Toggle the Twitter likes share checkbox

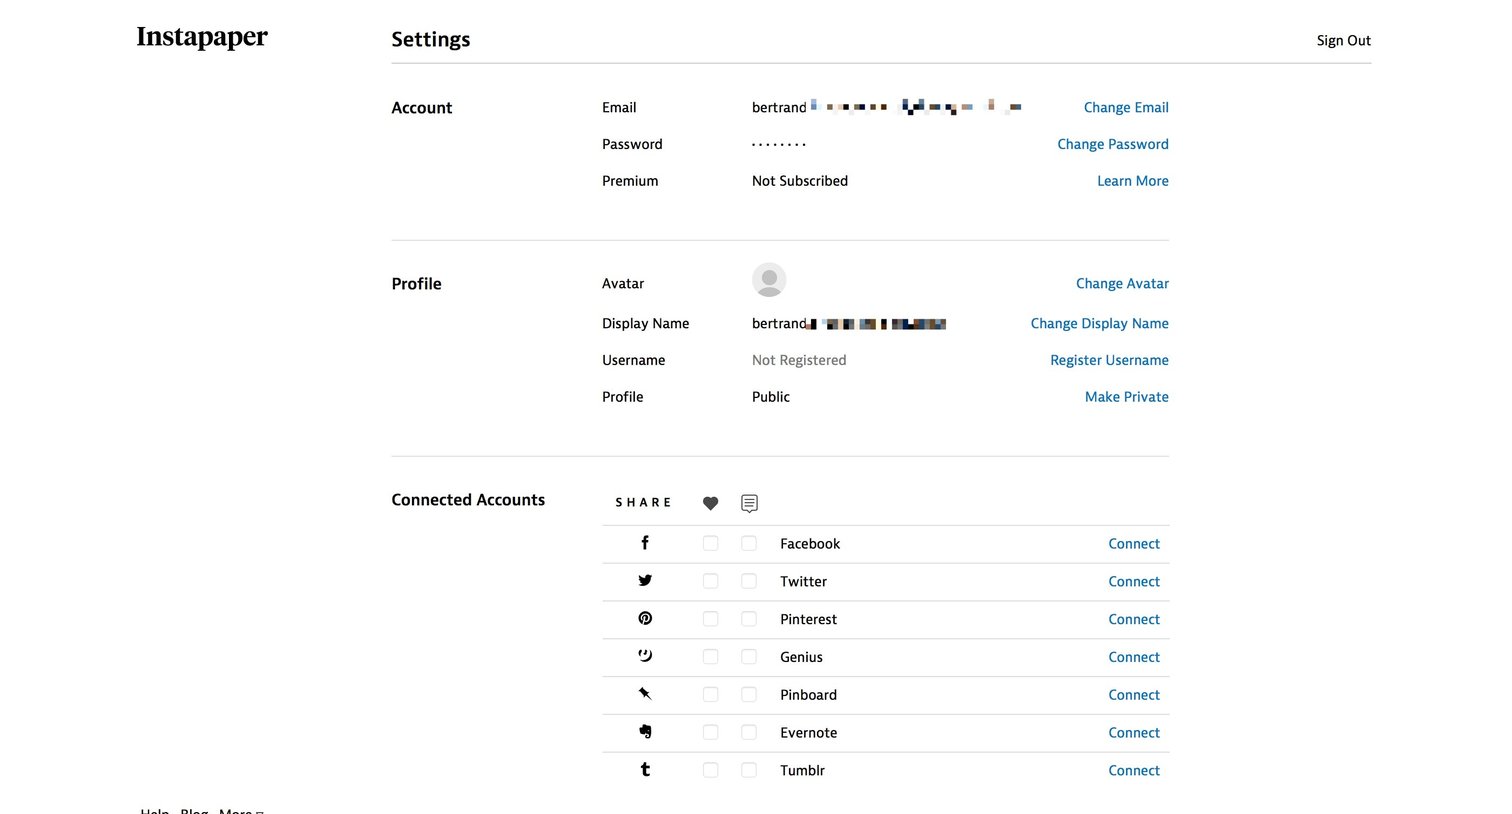pyautogui.click(x=710, y=581)
